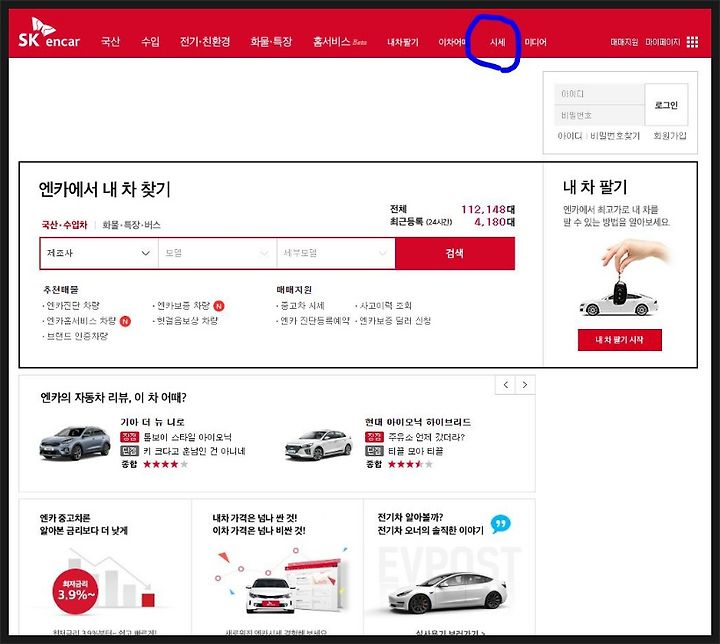Screen dimensions: 720x644
Task: Select the 화물·특장·버스 tab
Action: [x=131, y=225]
